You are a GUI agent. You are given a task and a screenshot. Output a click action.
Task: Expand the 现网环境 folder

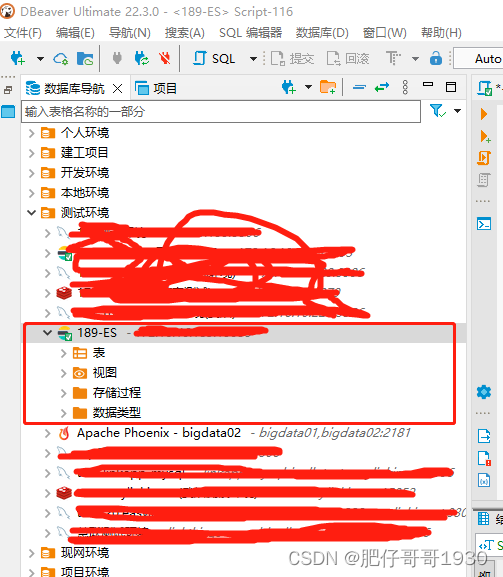click(x=32, y=553)
